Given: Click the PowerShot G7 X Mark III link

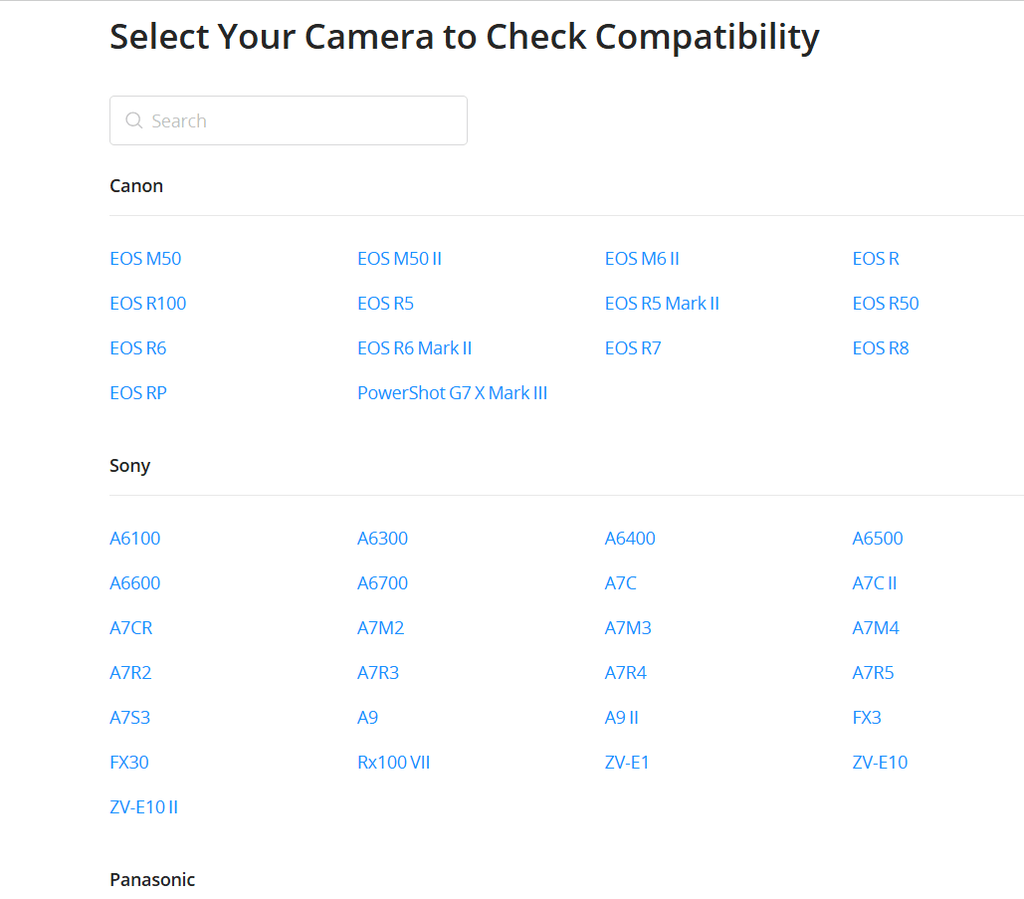Looking at the screenshot, I should 452,394.
